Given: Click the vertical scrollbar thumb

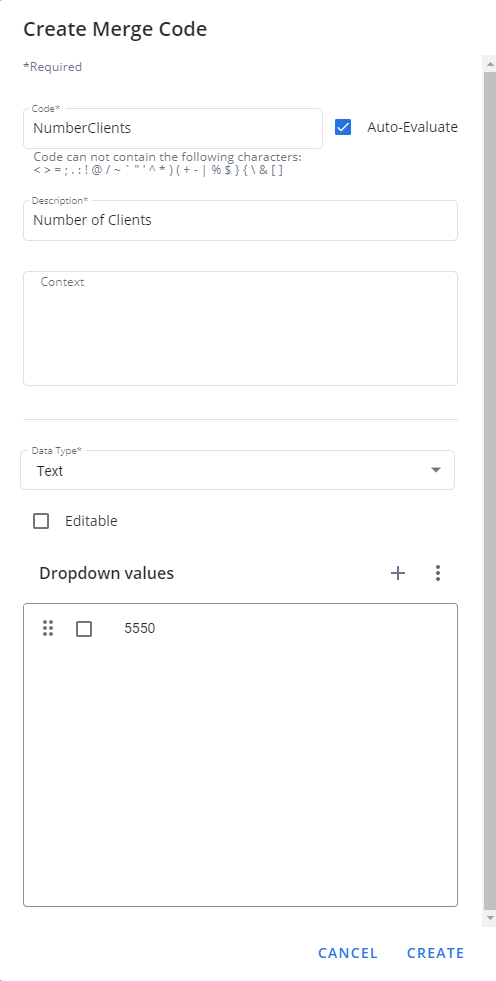Looking at the screenshot, I should tap(489, 491).
